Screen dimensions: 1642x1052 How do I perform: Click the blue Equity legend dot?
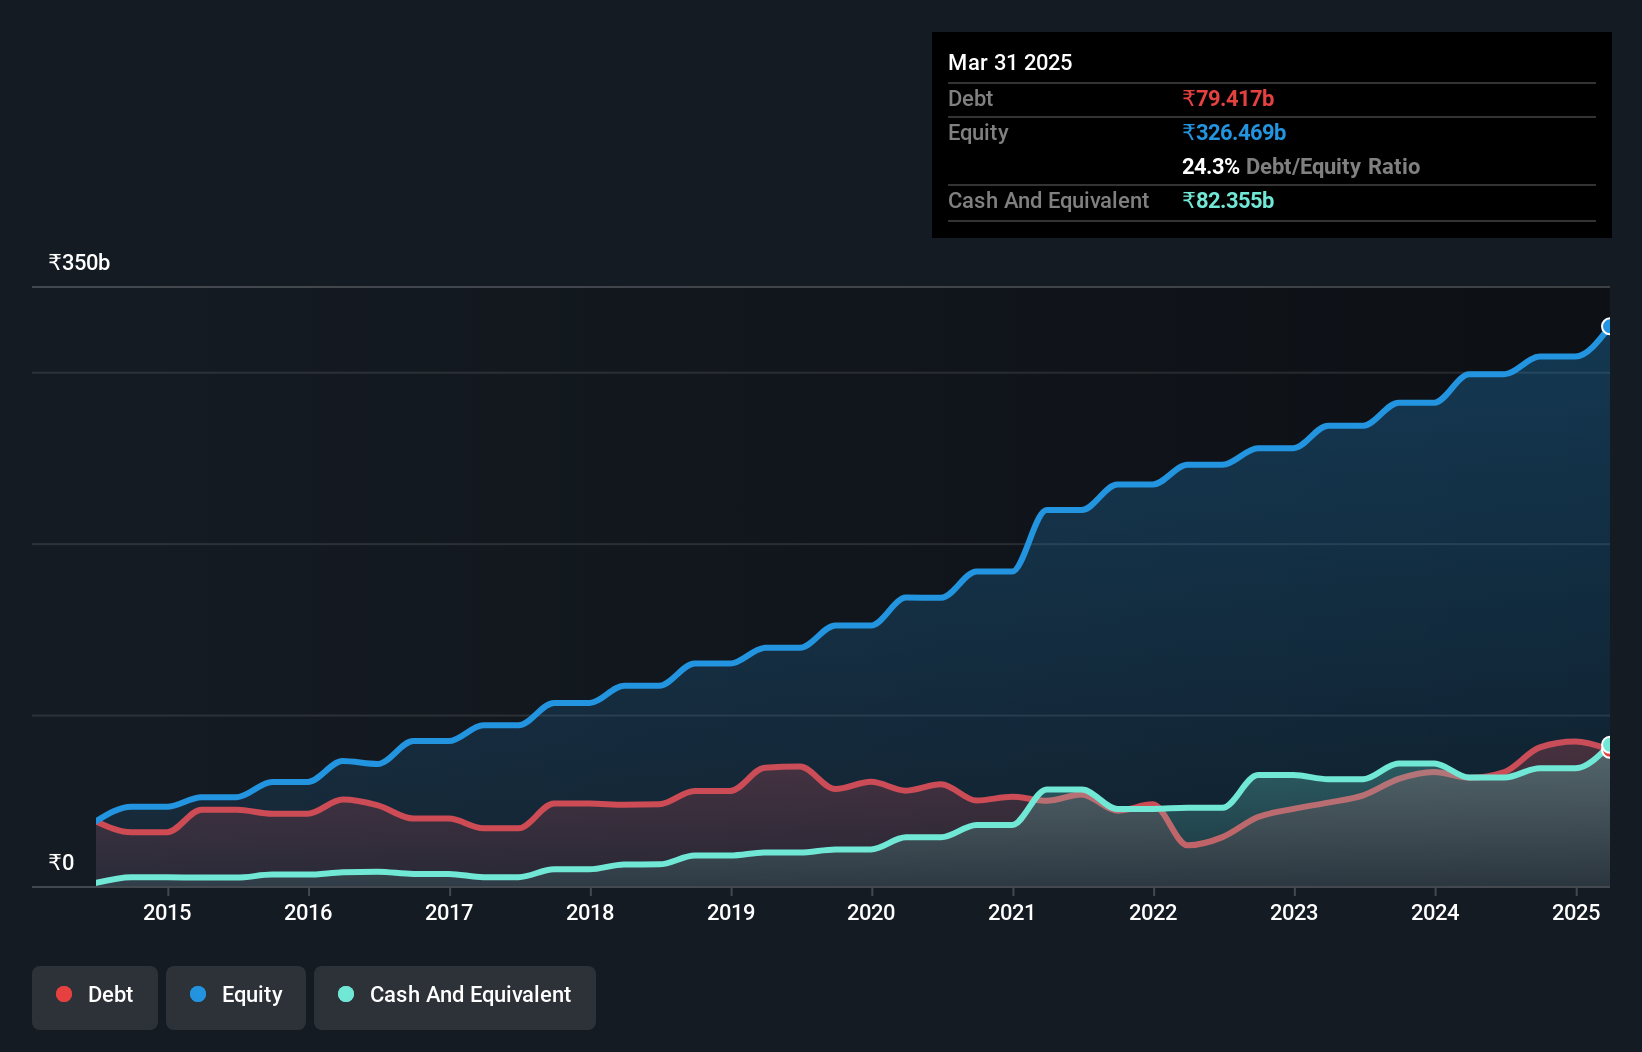click(x=198, y=994)
